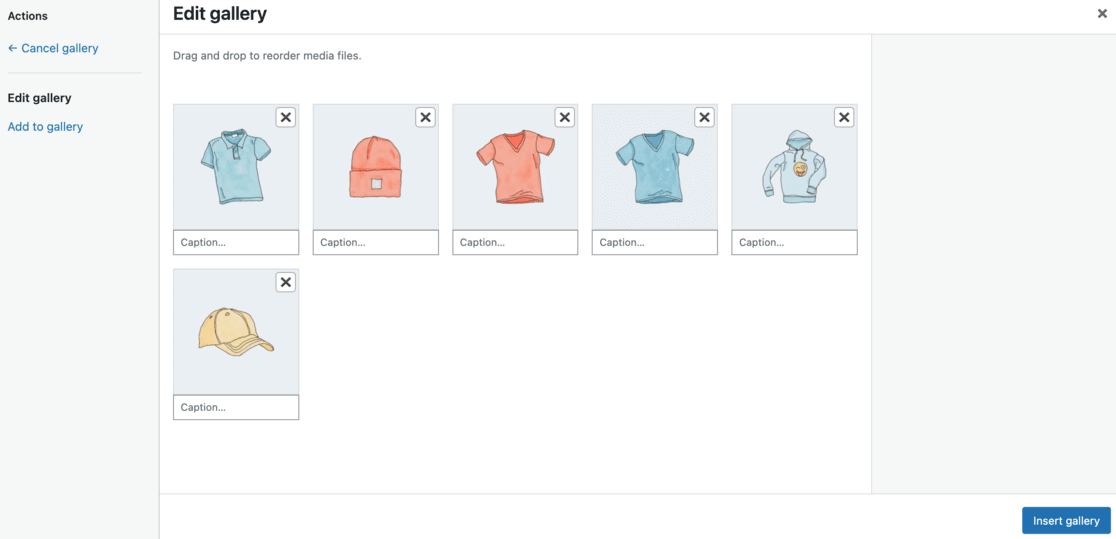
Task: Remove the blue polo shirt image
Action: tap(286, 118)
